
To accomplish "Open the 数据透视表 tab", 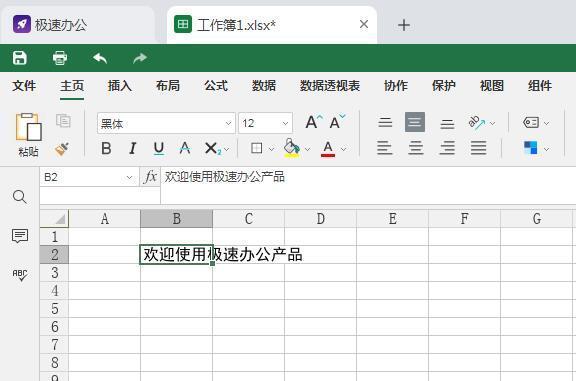I will pos(330,86).
